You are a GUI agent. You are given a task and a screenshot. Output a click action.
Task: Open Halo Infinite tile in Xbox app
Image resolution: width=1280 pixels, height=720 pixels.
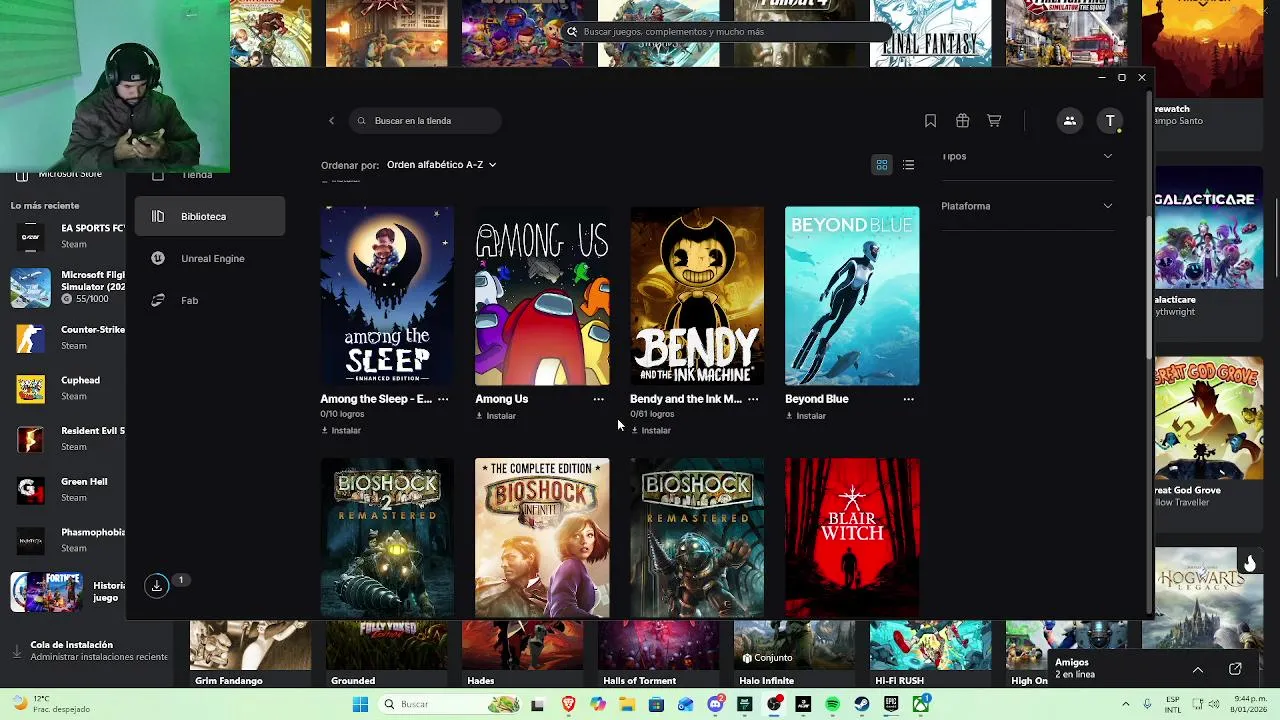click(794, 654)
